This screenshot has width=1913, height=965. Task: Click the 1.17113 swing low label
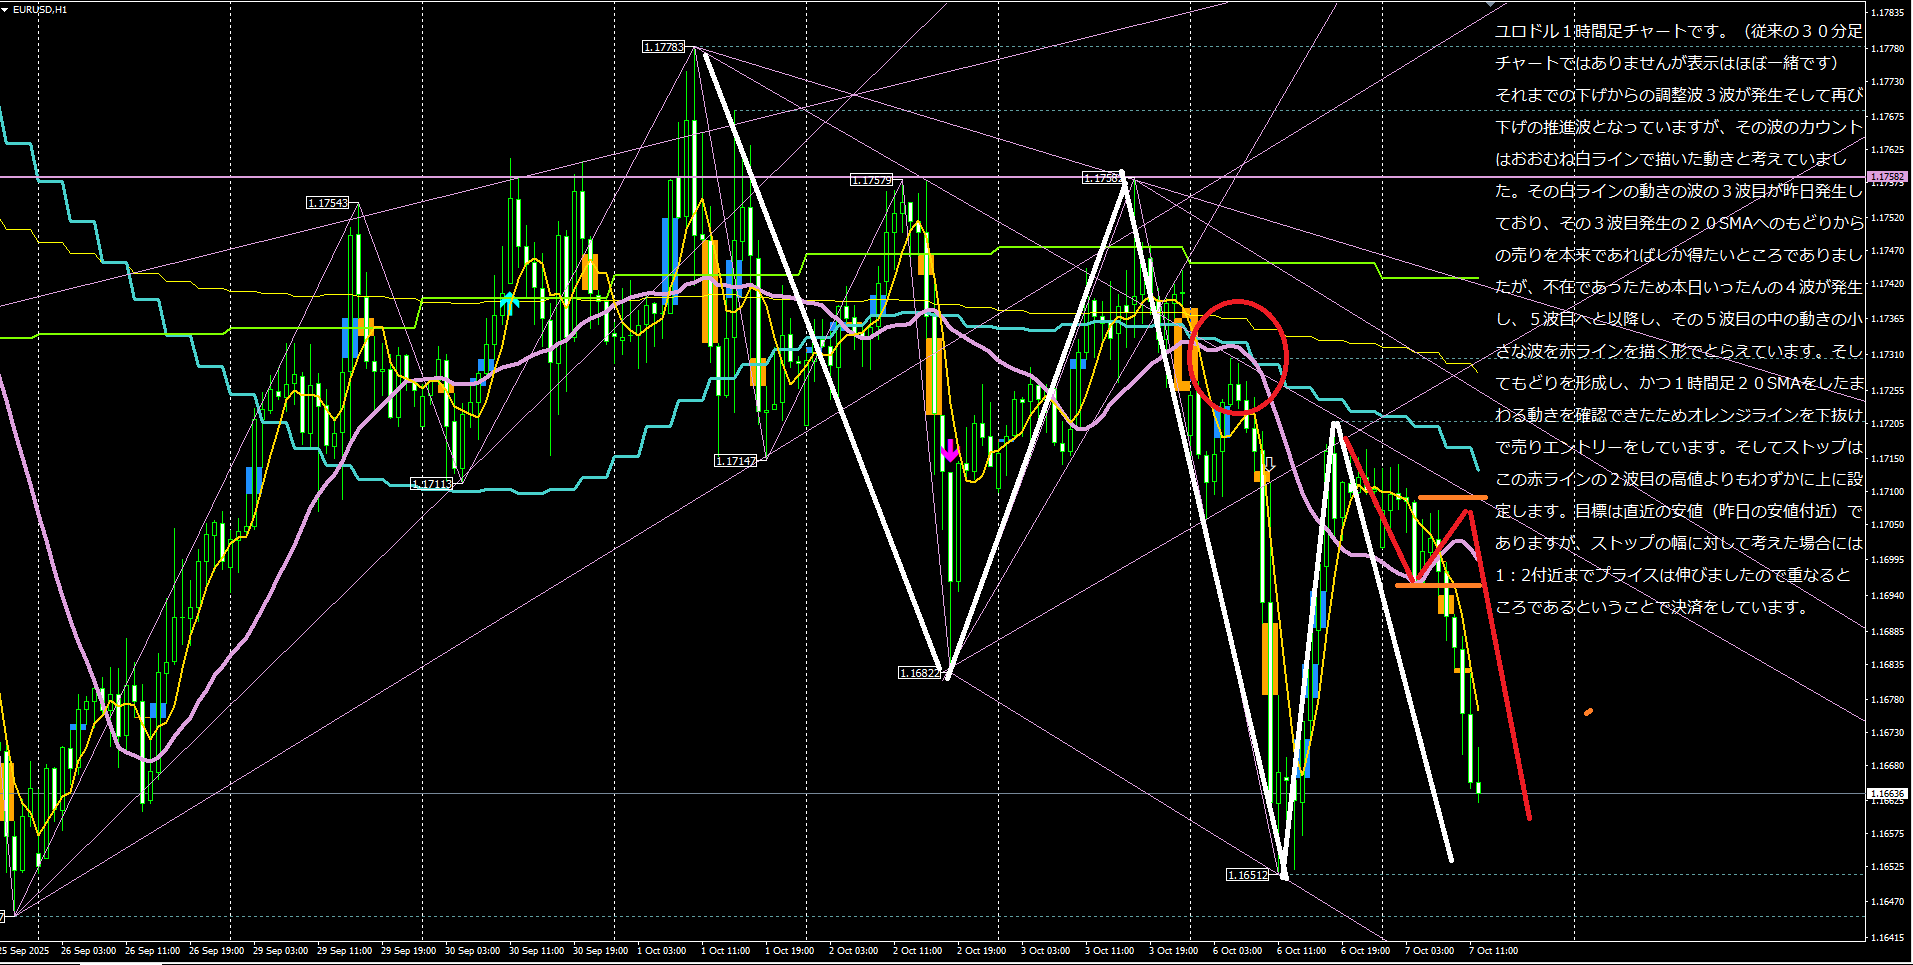[x=432, y=484]
